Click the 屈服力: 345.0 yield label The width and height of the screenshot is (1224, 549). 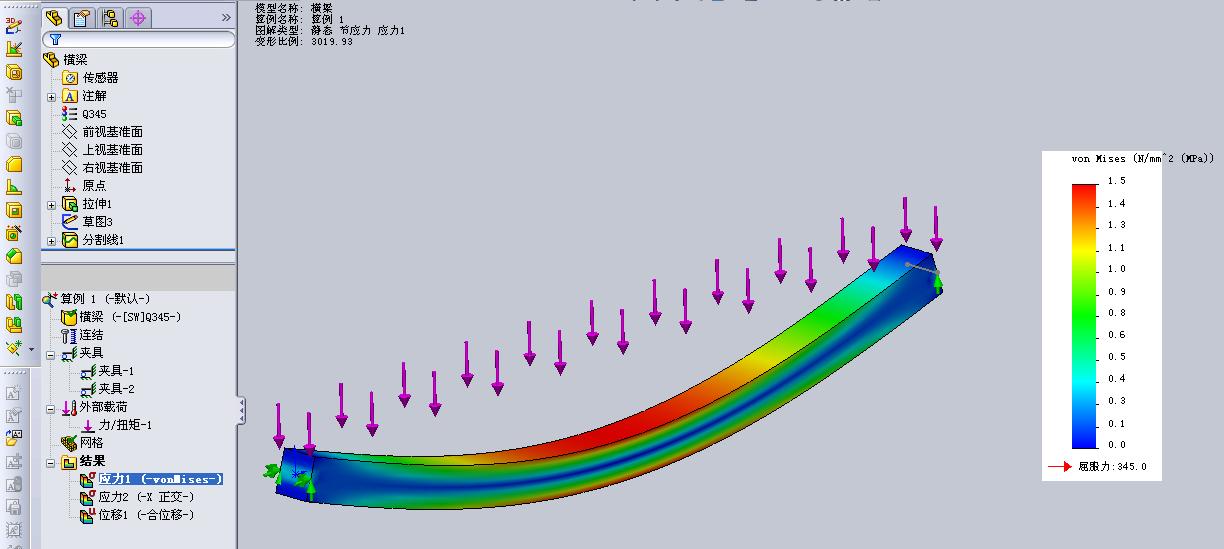[1112, 466]
